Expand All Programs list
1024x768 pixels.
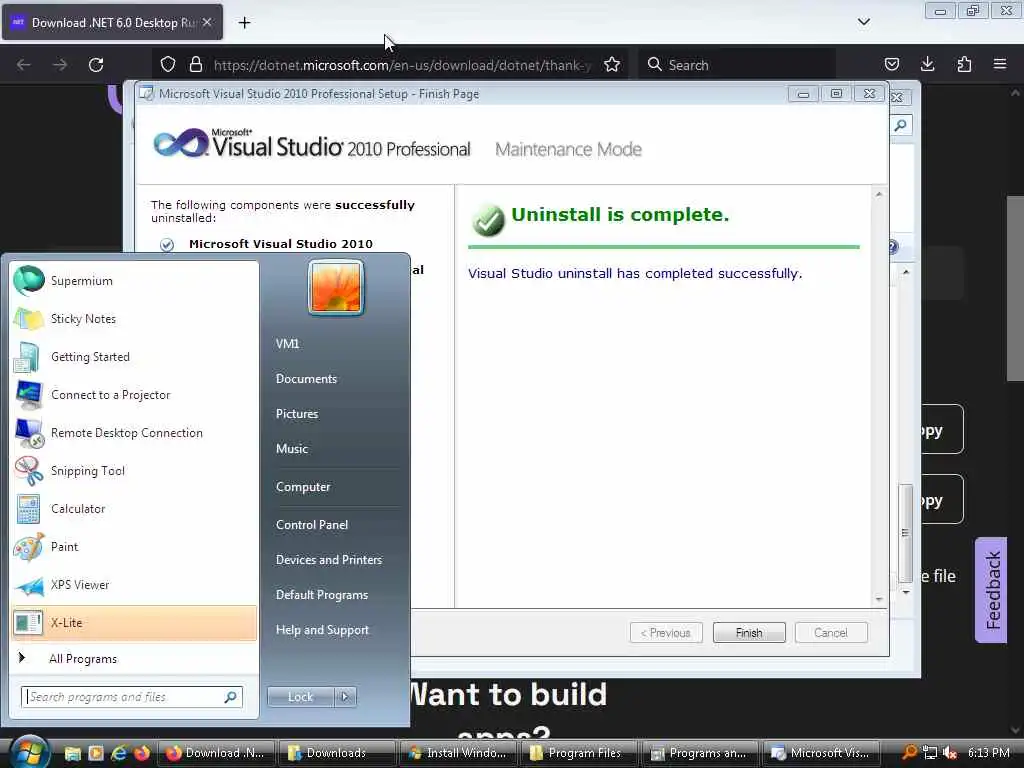pyautogui.click(x=134, y=658)
